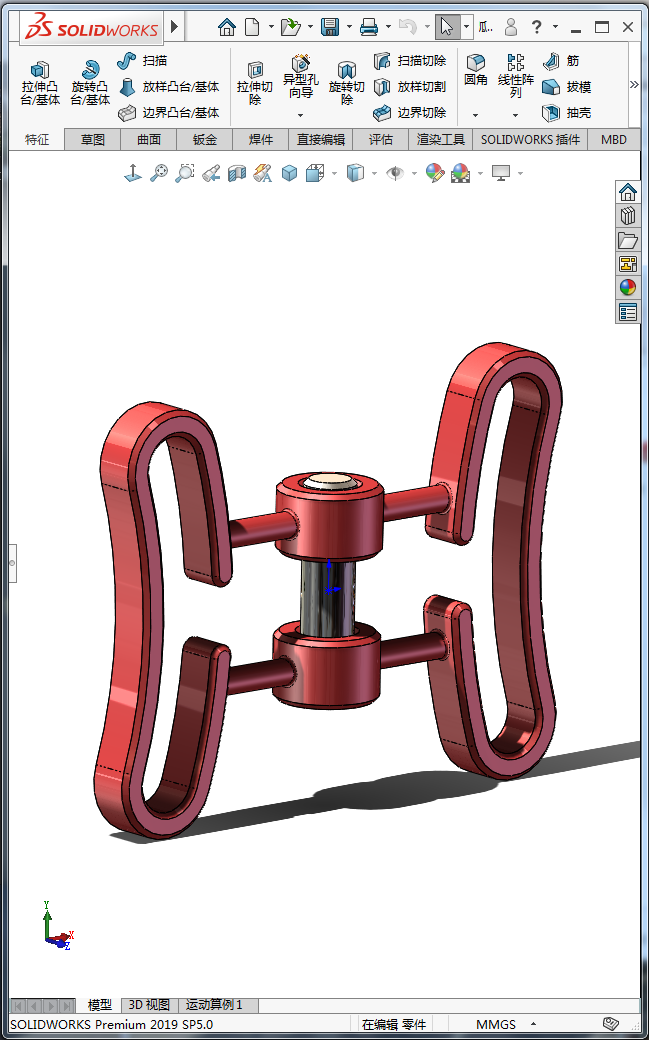The image size is (649, 1040).
Task: Open the Select tool dropdown arrow
Action: 467,27
